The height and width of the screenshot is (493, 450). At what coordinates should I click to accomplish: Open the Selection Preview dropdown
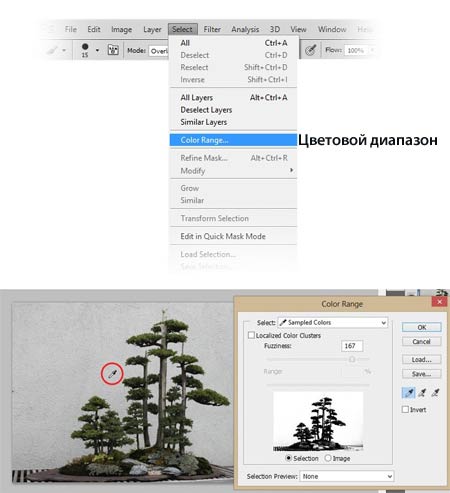347,476
